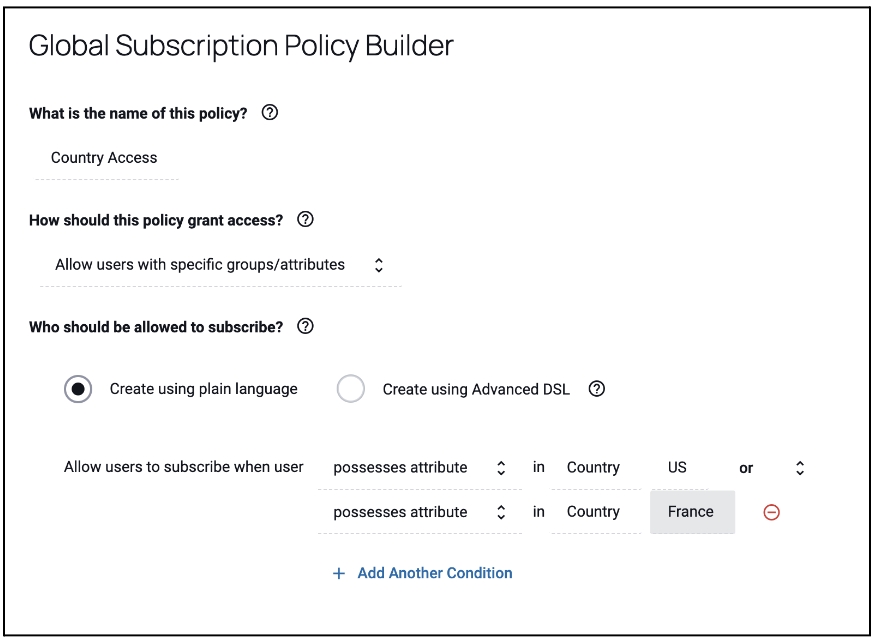The image size is (880, 642).
Task: Click the plus icon before Add Another Condition
Action: coord(339,573)
